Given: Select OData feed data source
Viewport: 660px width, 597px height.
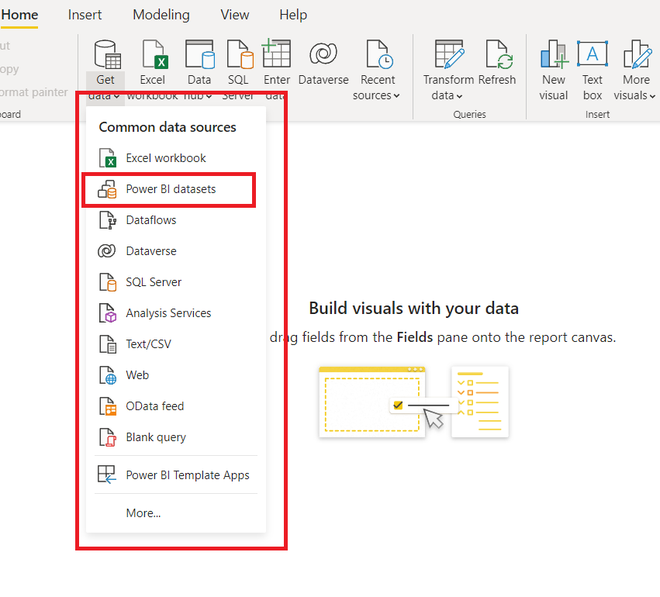Looking at the screenshot, I should click(176, 406).
